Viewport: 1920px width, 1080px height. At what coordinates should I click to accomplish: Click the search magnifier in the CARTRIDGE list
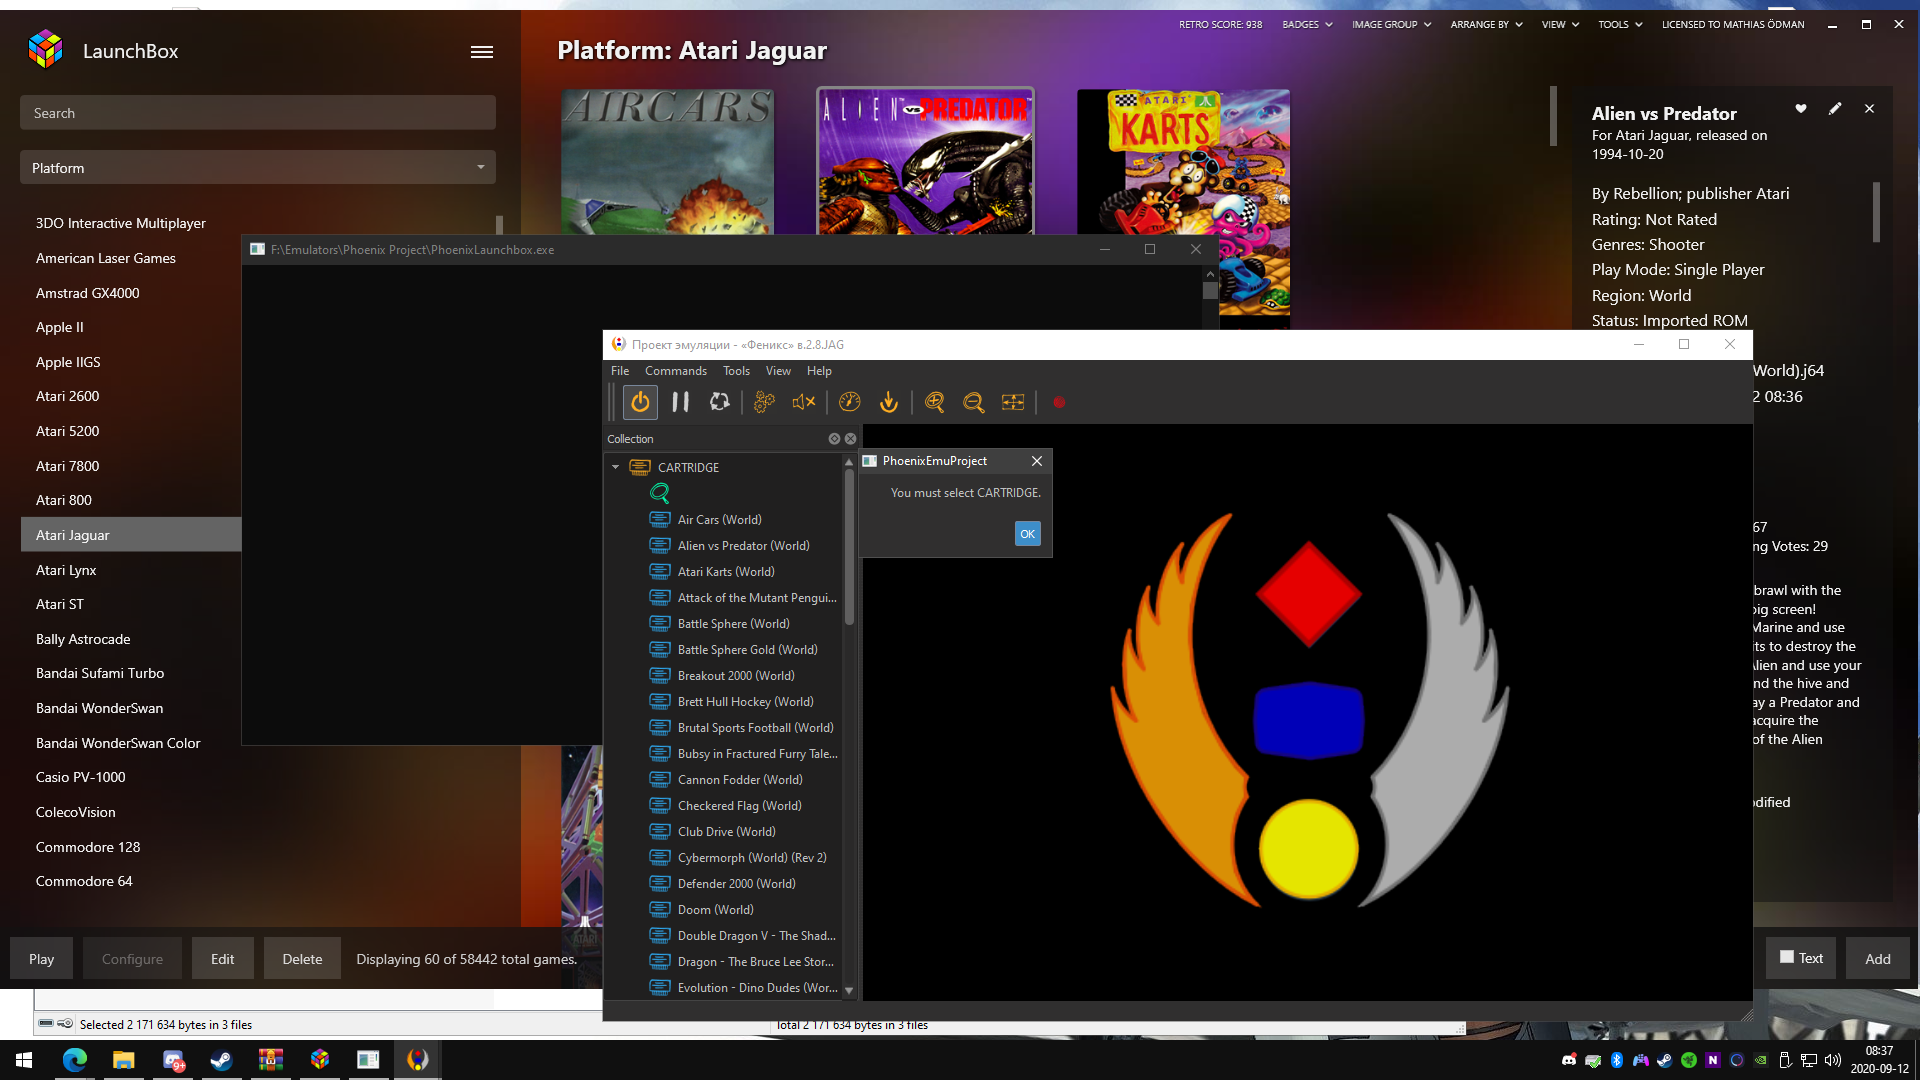click(660, 493)
